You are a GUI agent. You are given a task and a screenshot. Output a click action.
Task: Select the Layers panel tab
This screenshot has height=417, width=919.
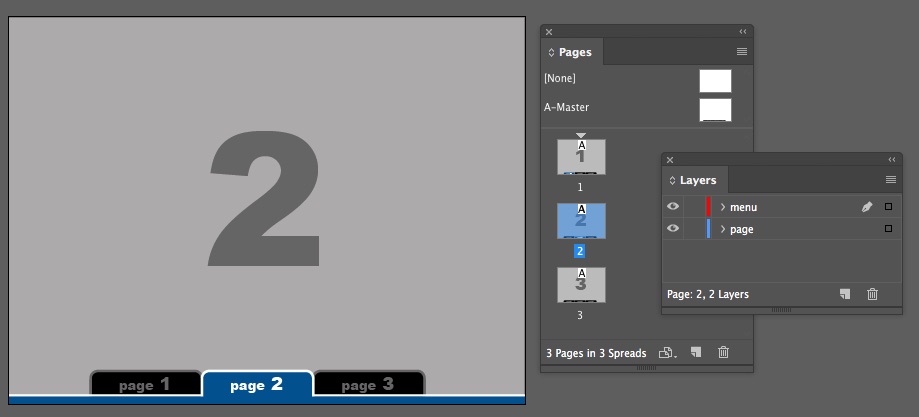pyautogui.click(x=697, y=181)
